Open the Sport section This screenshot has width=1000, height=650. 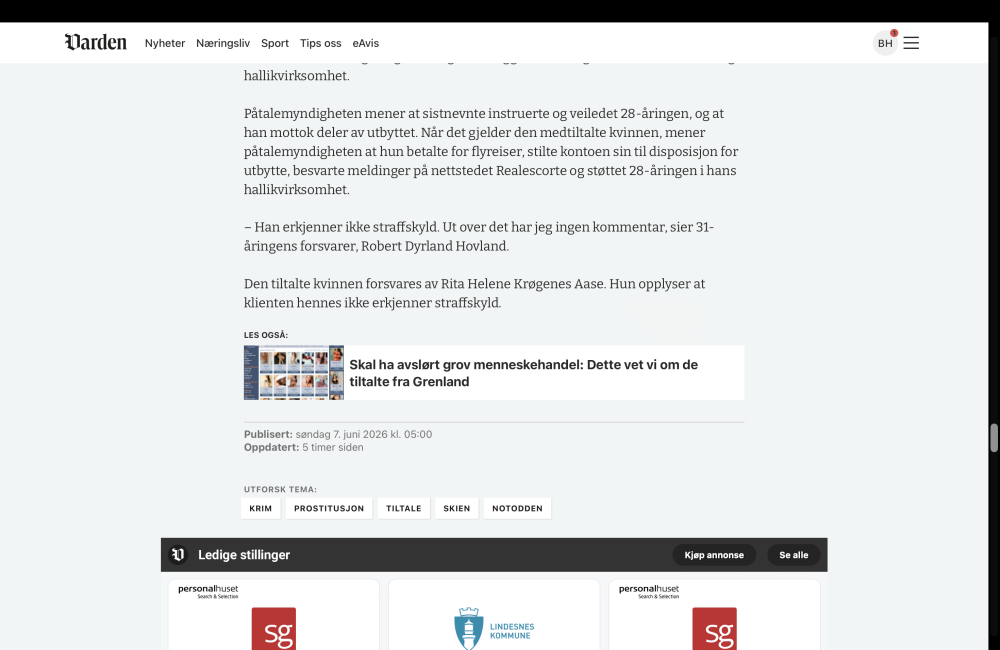point(275,43)
